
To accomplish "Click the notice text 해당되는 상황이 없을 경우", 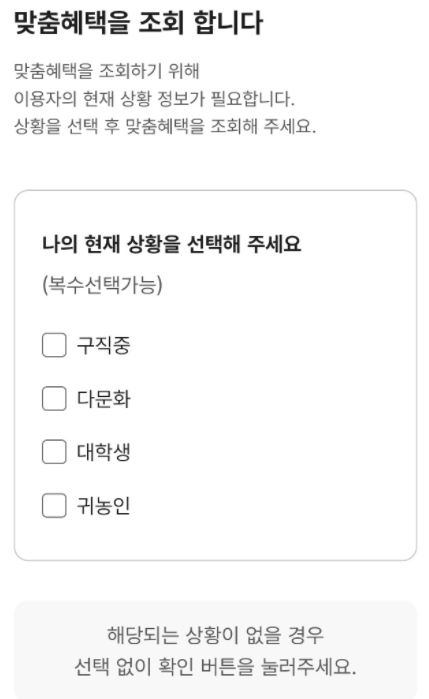I will pos(215,634).
